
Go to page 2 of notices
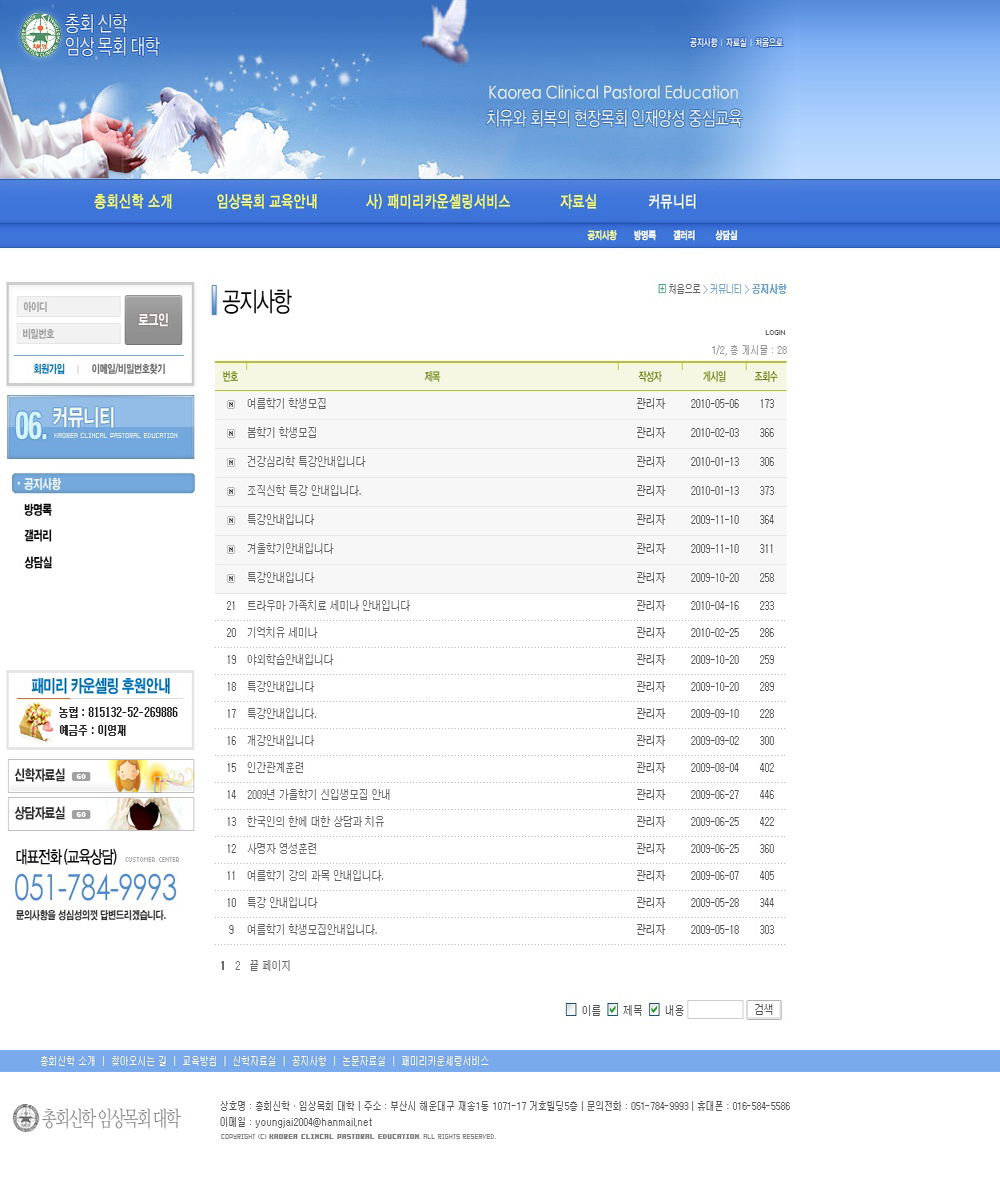237,966
